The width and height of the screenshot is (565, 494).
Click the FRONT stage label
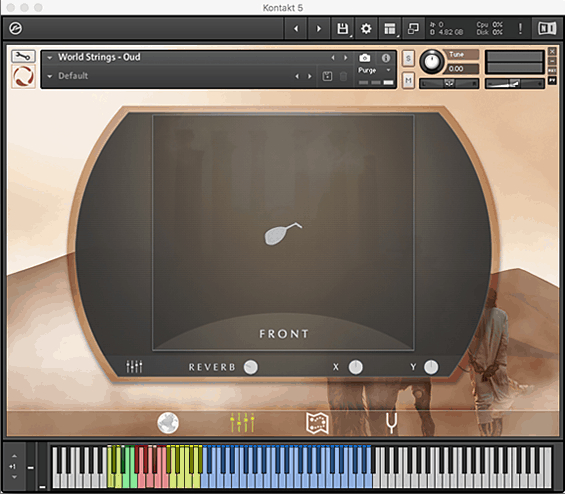284,334
